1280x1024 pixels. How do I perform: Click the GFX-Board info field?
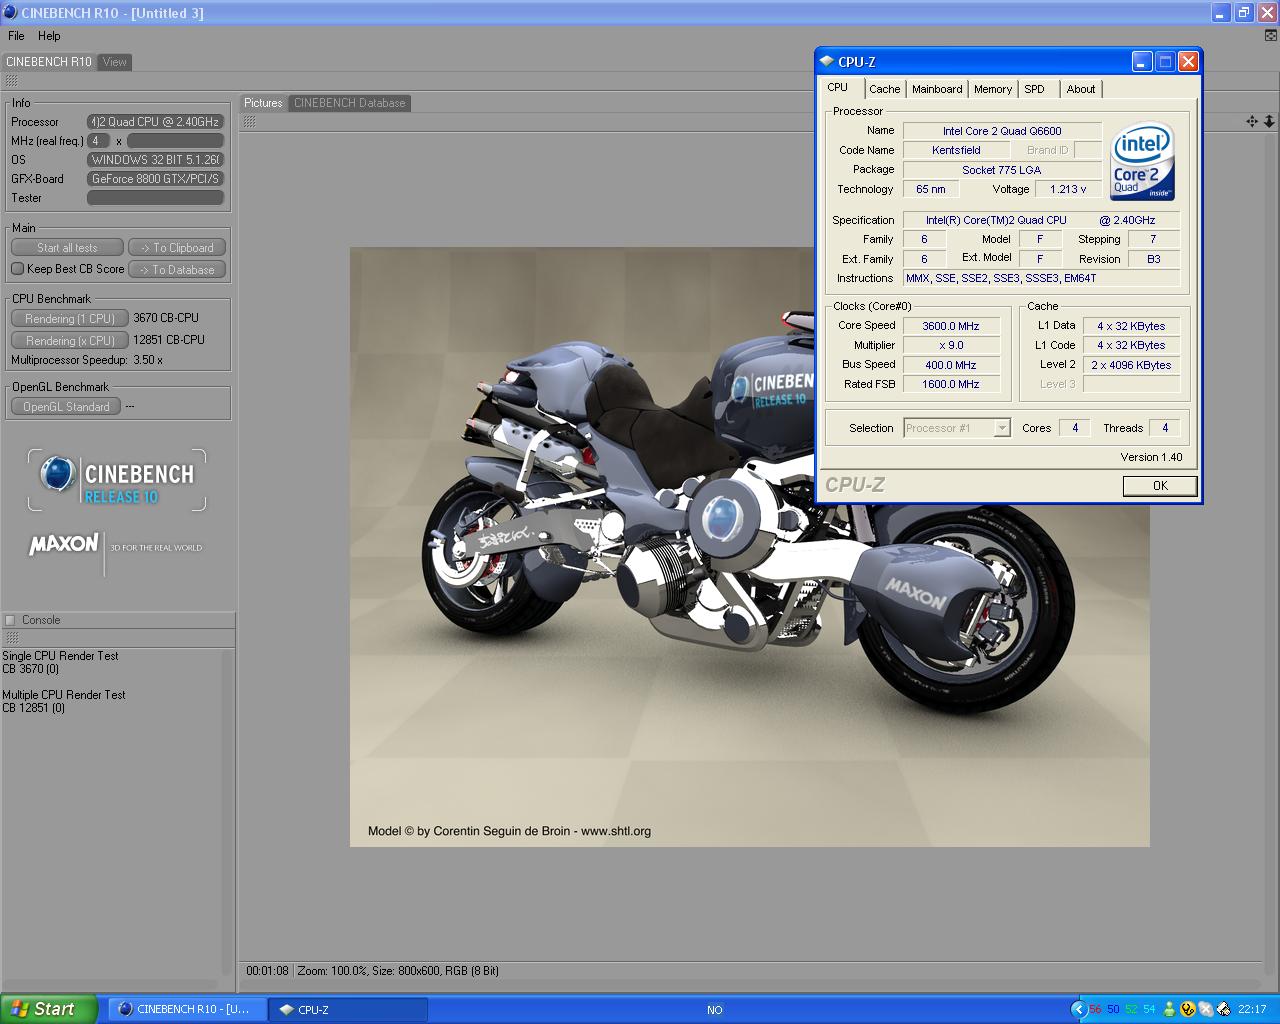click(155, 179)
